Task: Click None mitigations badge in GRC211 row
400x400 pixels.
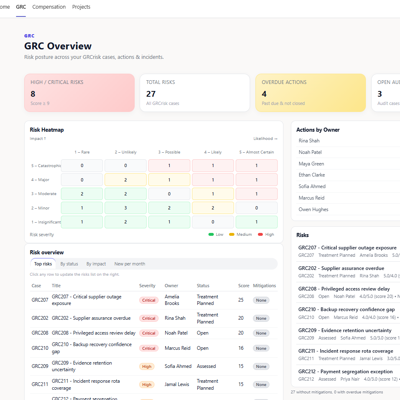Action: click(261, 385)
